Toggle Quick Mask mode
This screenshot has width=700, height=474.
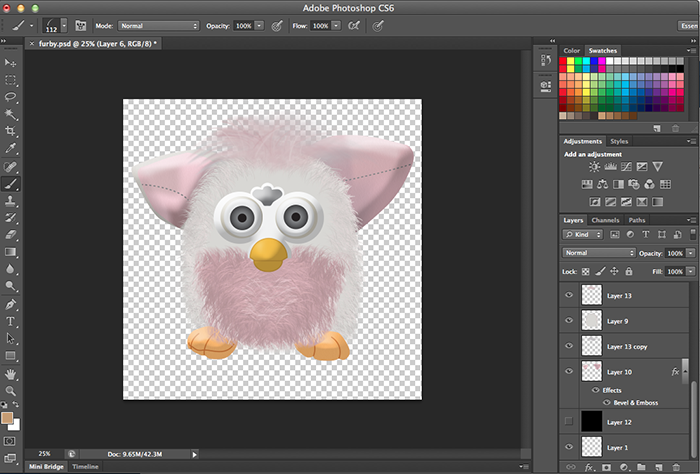10,441
